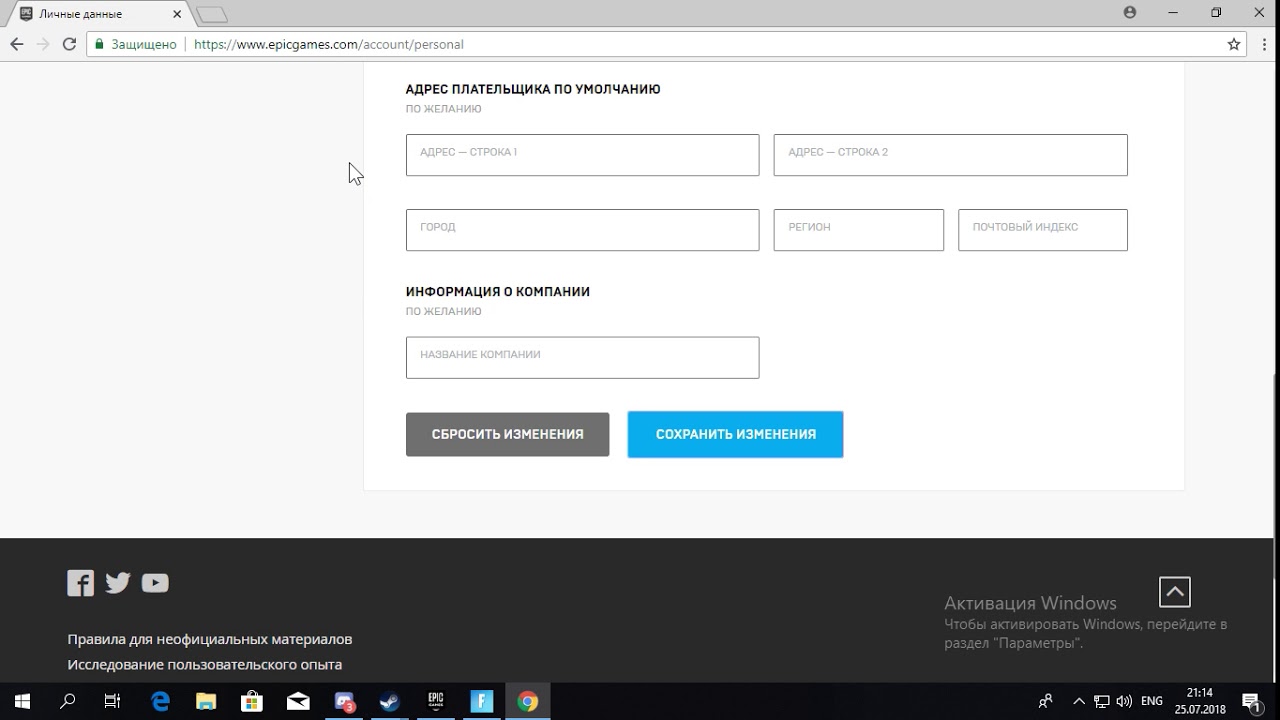Switch the ENG input language indicator

click(x=1152, y=701)
